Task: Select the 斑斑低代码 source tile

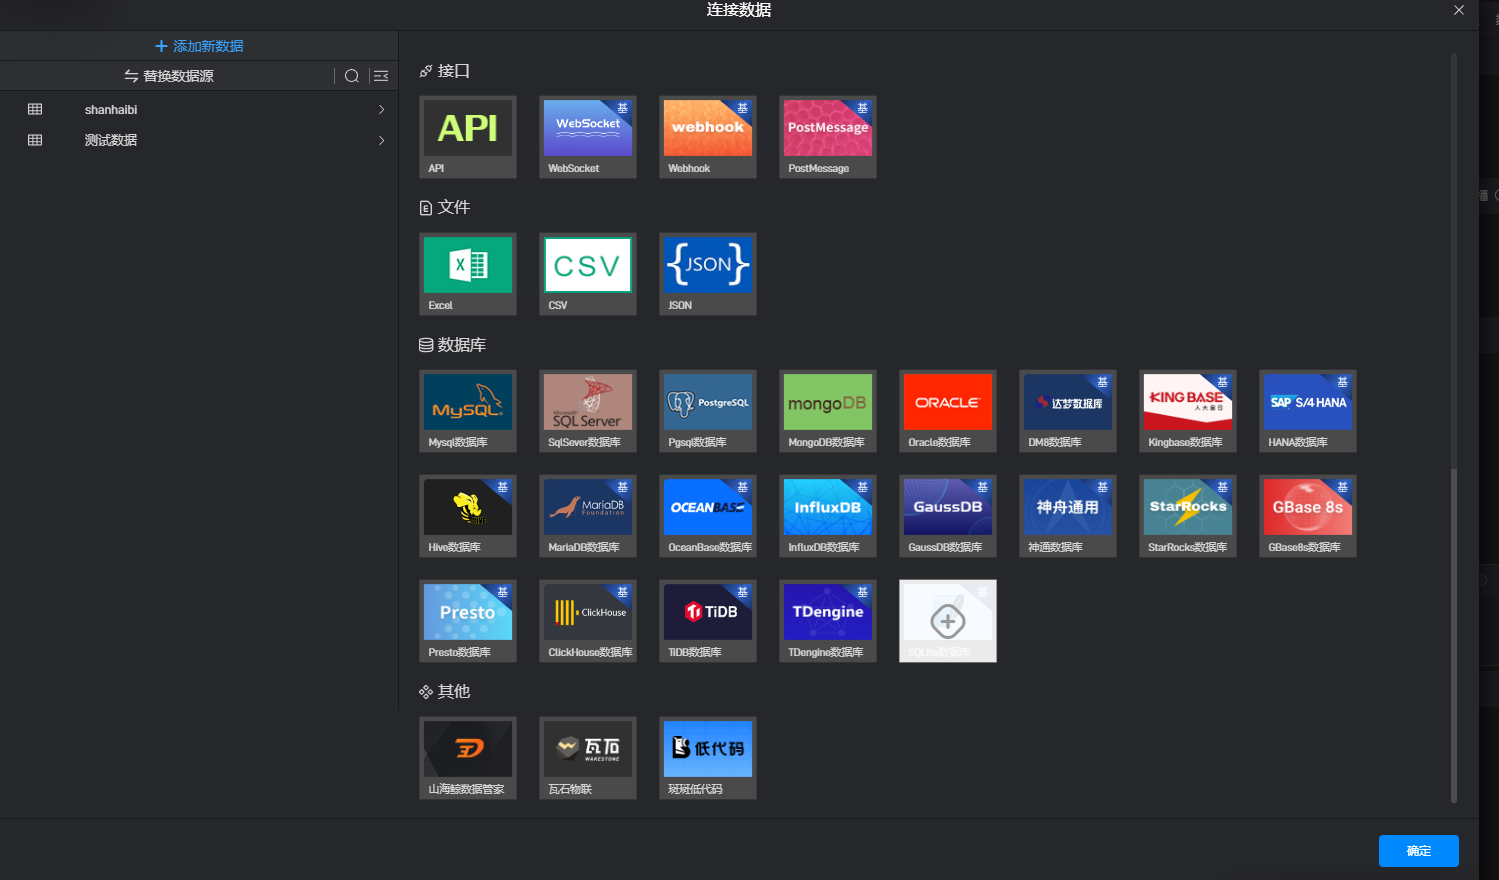Action: click(708, 758)
